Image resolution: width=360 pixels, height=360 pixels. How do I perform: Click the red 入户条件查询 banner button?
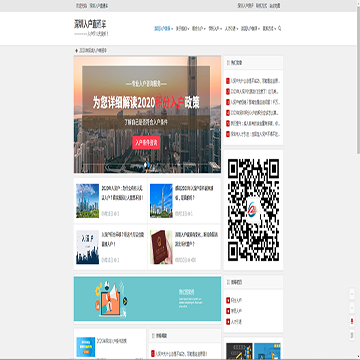point(146,143)
